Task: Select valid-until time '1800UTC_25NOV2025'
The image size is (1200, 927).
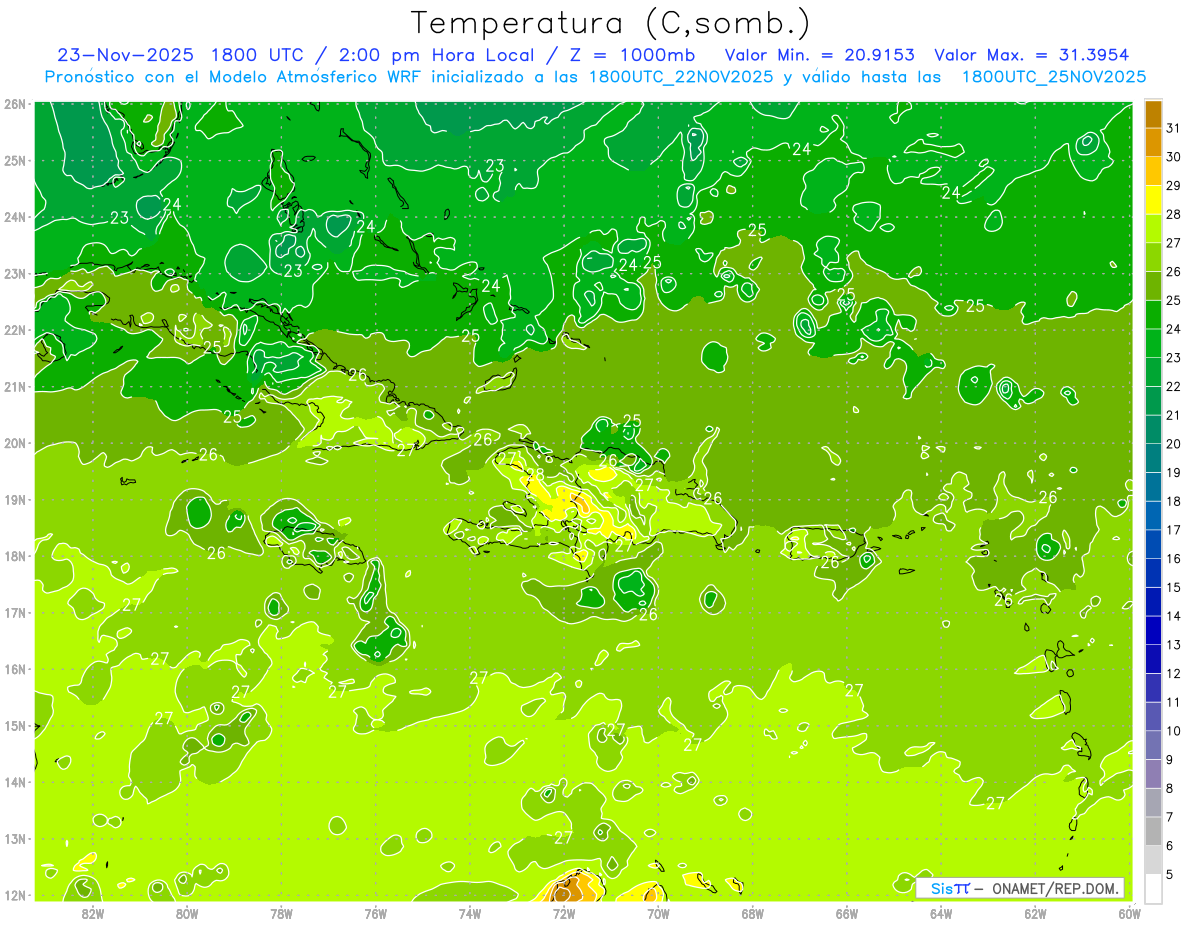Action: tap(1054, 77)
